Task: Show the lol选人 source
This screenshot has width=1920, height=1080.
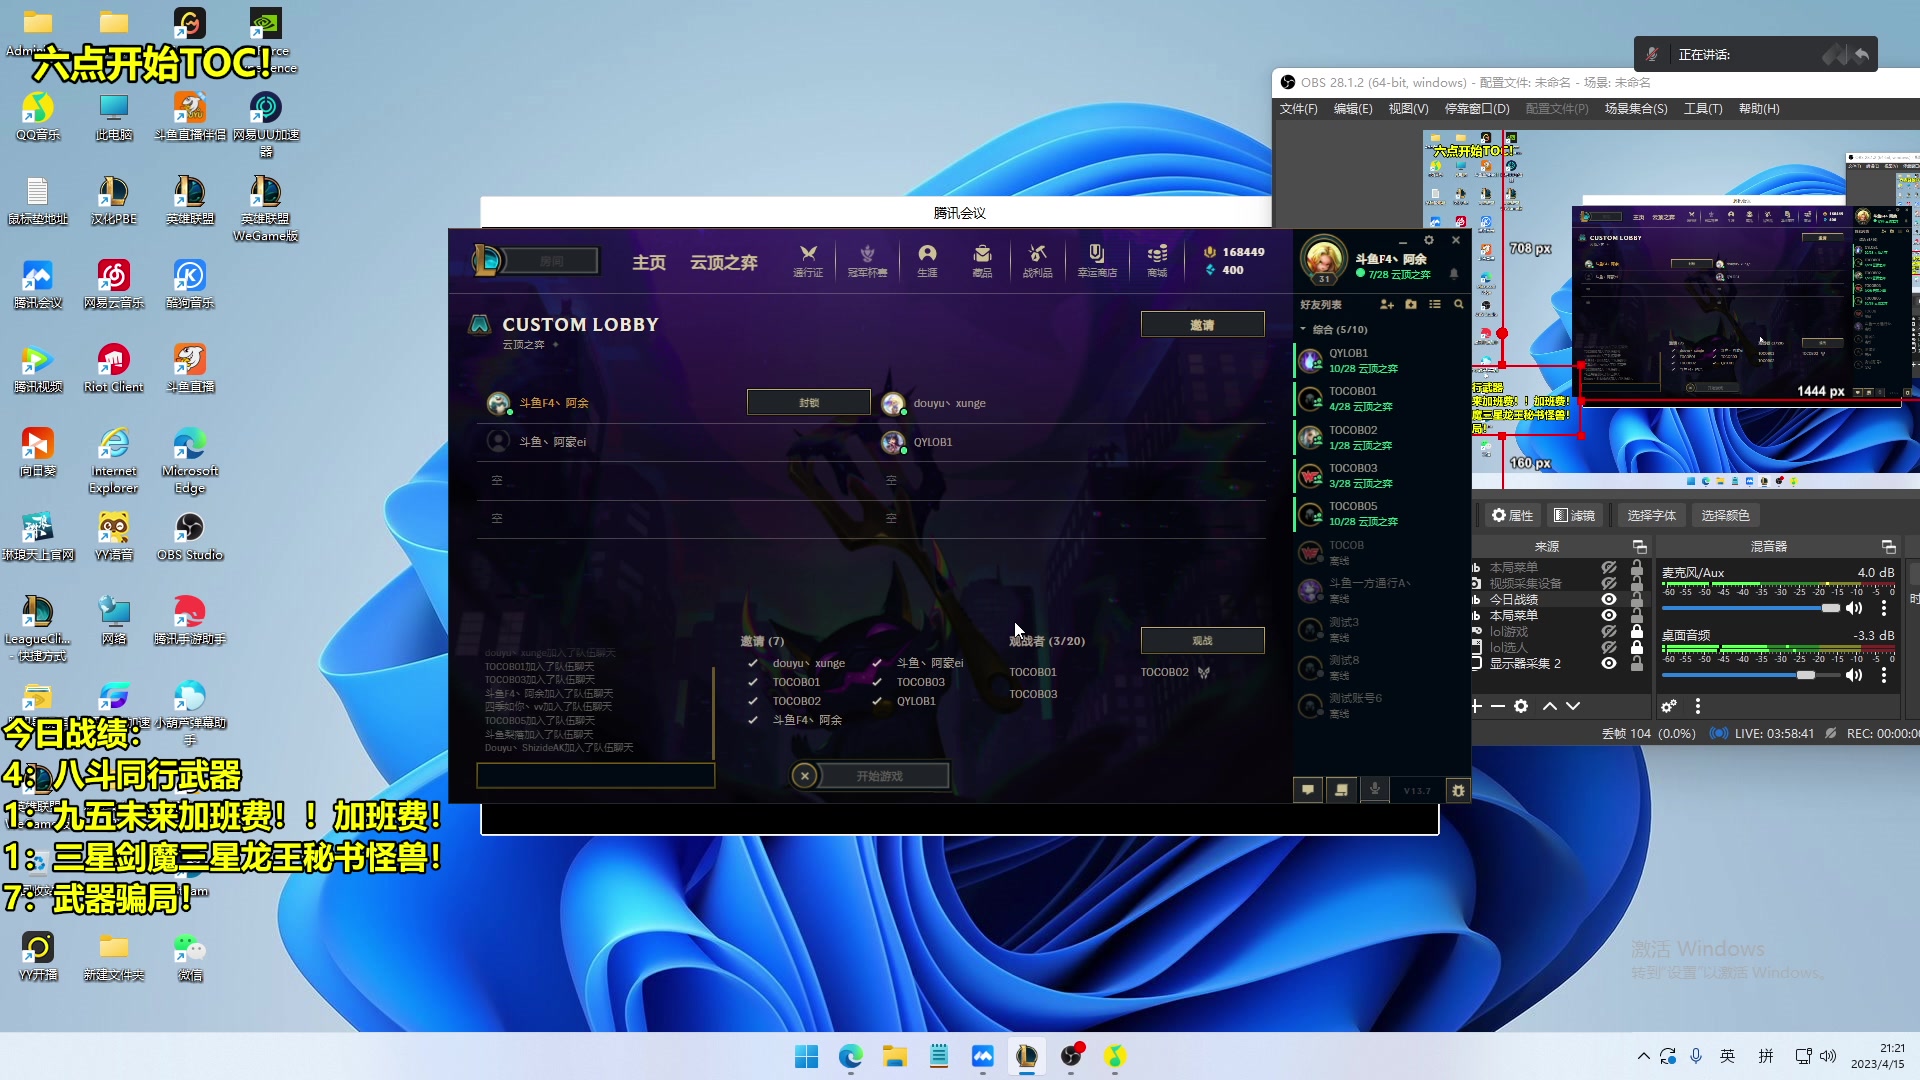Action: 1609,647
